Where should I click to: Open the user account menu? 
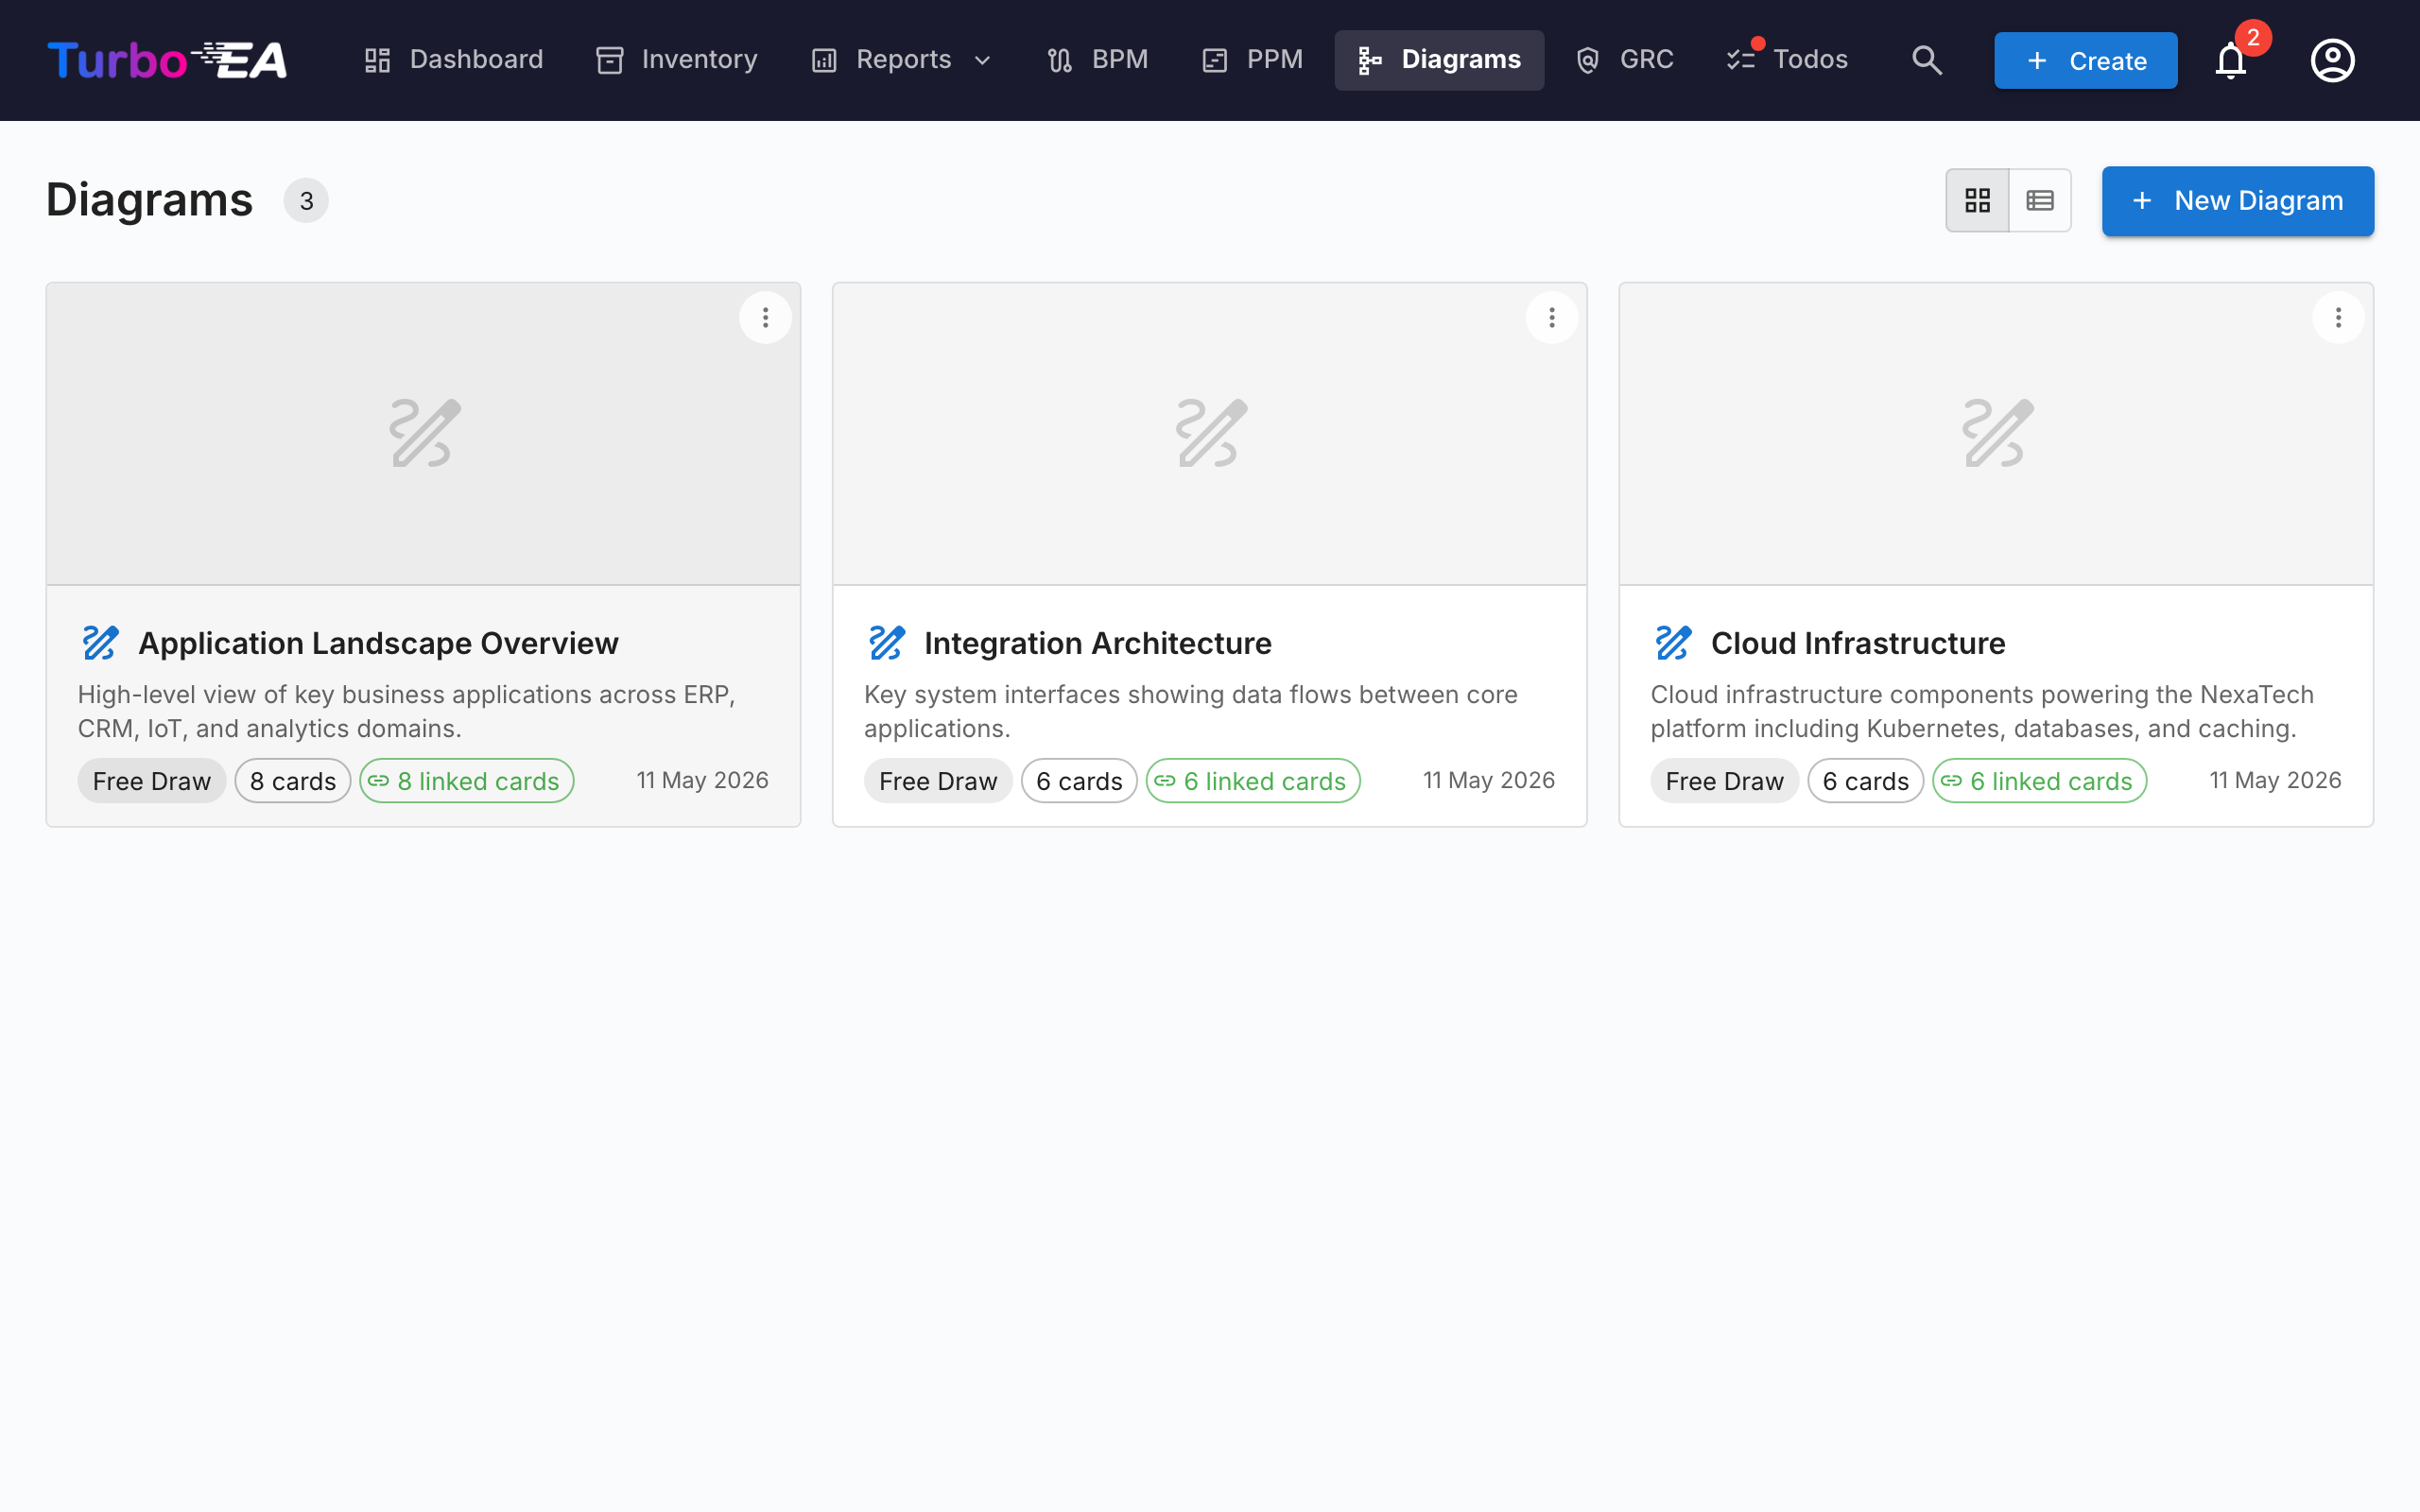tap(2332, 60)
